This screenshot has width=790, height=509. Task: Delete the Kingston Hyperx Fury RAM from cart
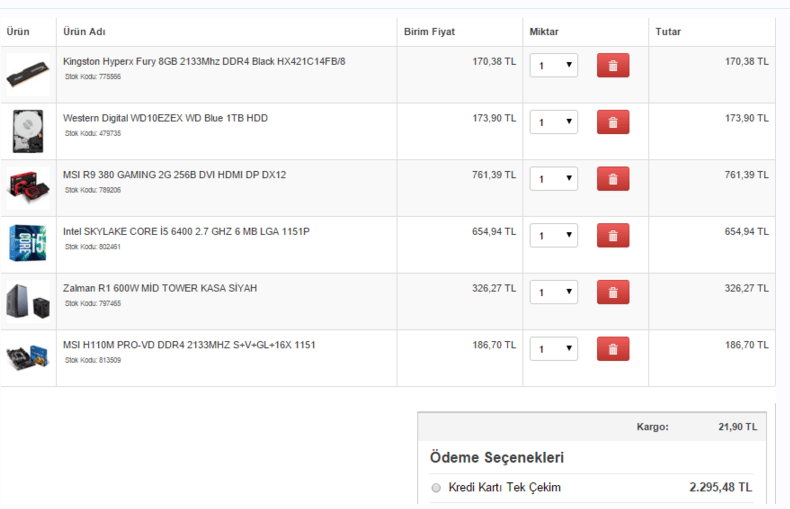click(613, 66)
